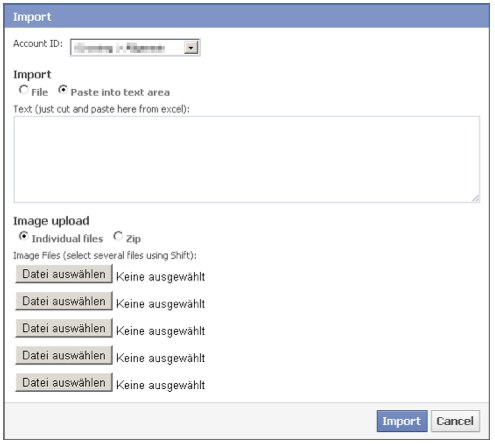
Task: Click inside the excel paste text area
Action: point(247,159)
